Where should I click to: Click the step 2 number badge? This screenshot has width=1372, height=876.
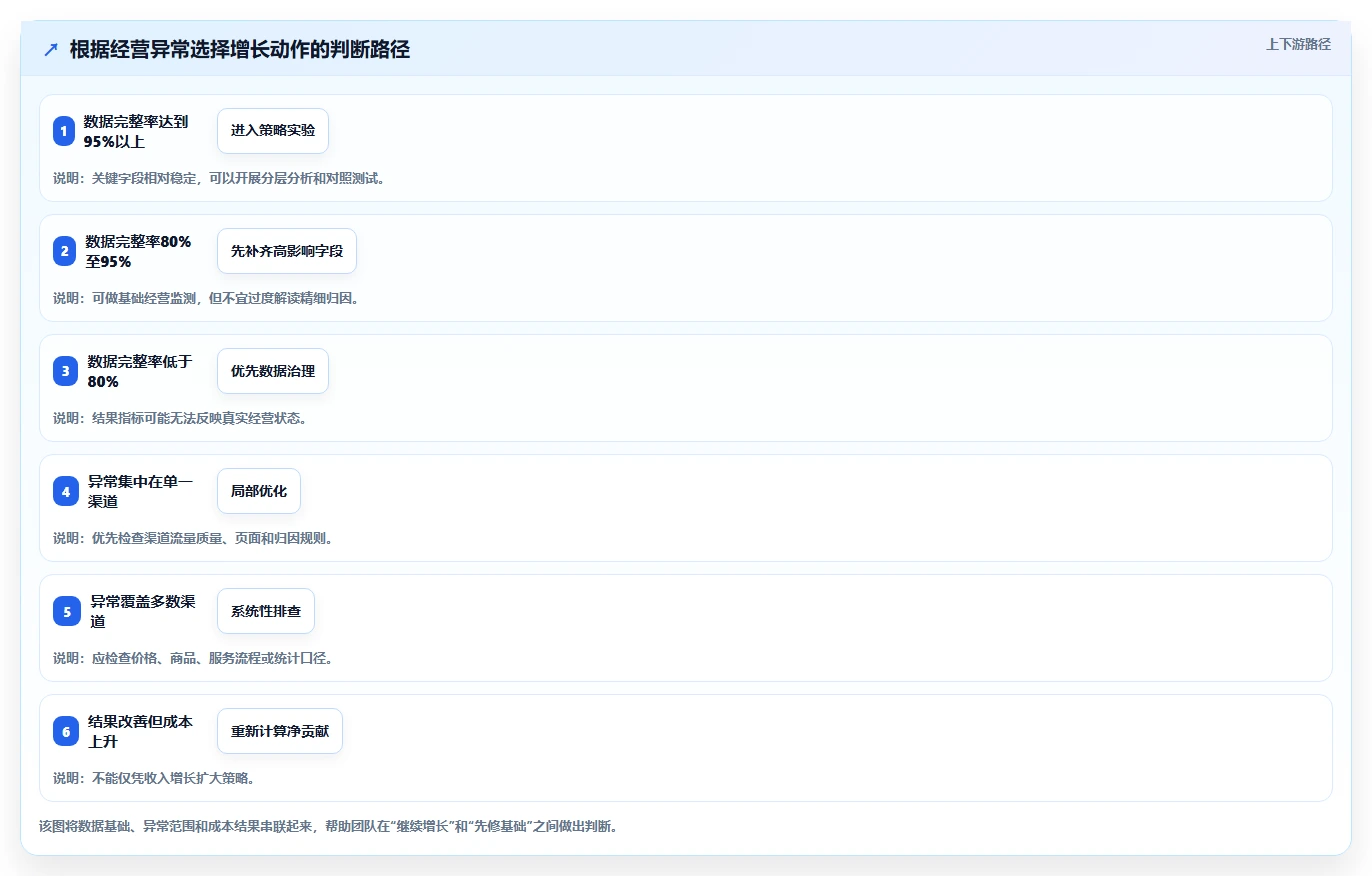click(64, 251)
